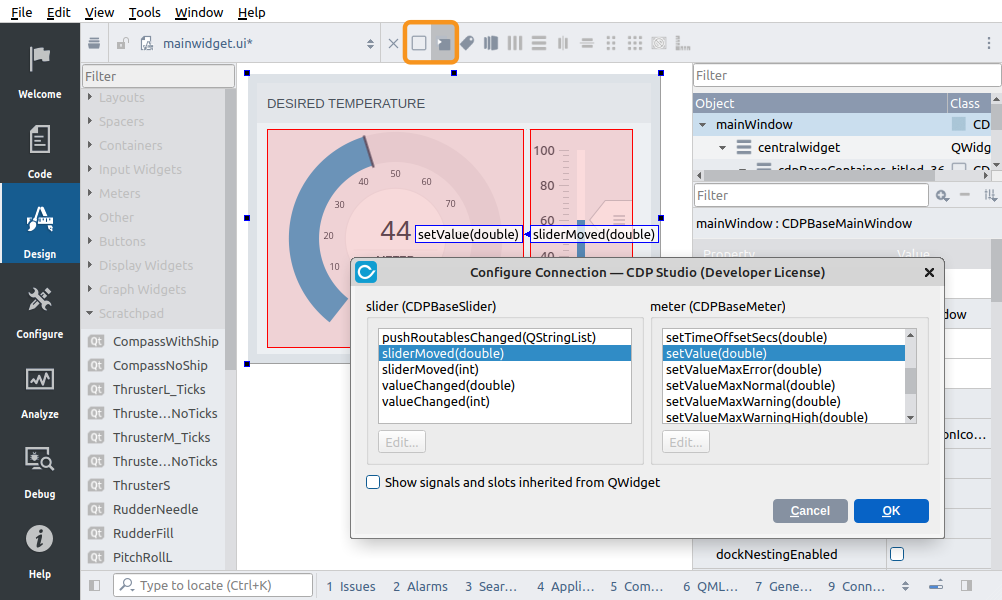Click the Edit Buddies tag icon
1002x600 pixels.
pyautogui.click(x=467, y=43)
